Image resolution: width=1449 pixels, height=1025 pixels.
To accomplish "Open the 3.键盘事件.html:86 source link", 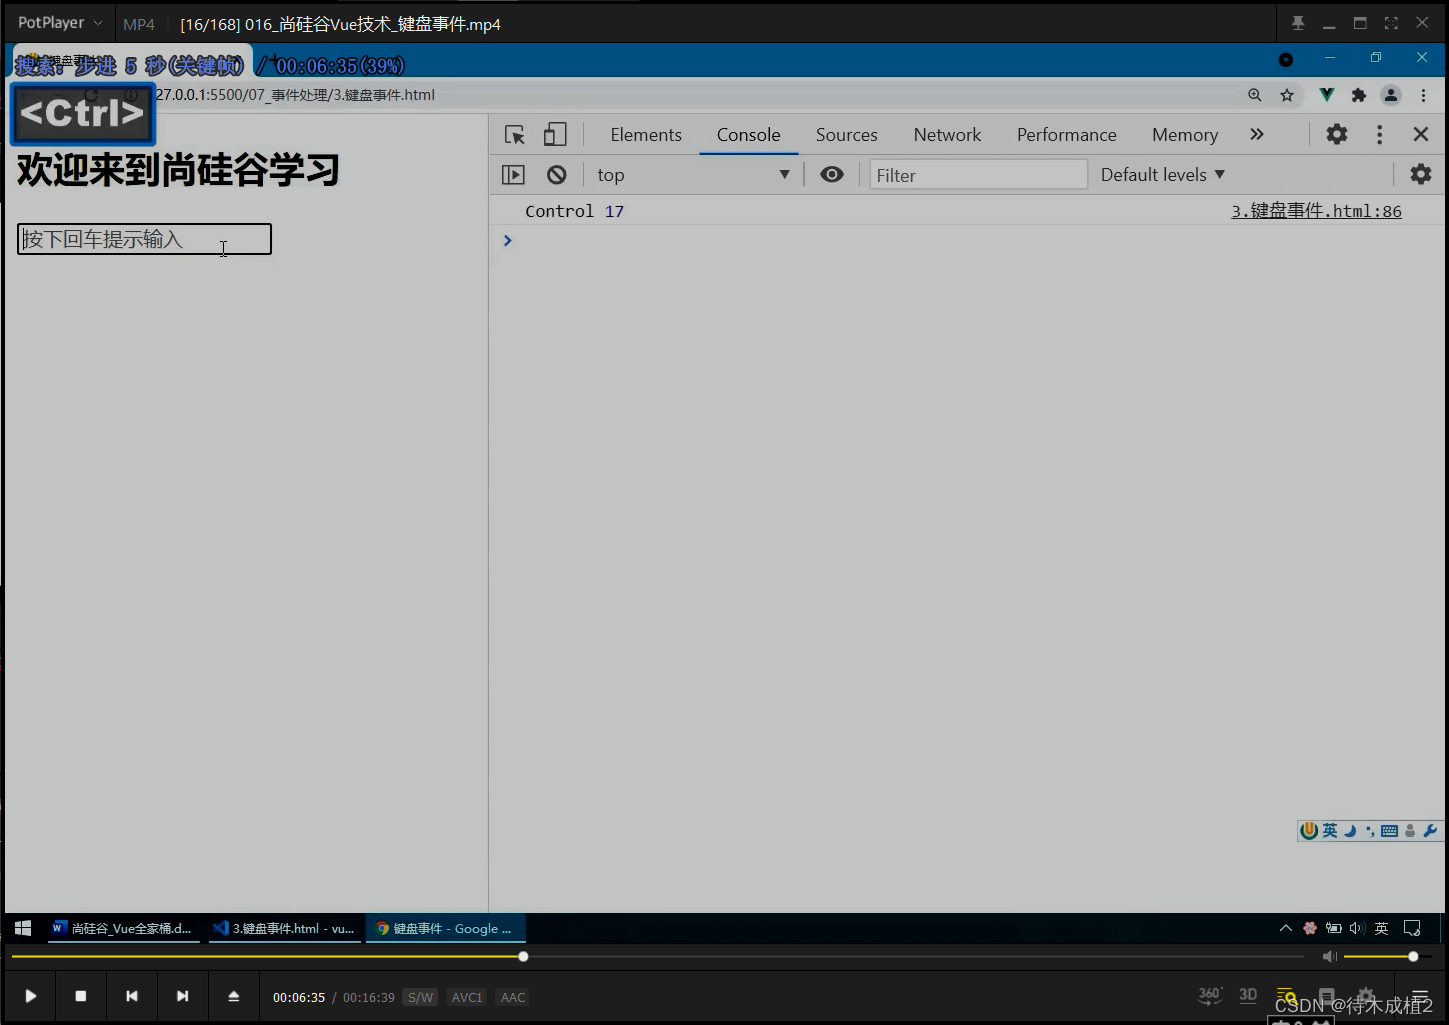I will 1316,211.
